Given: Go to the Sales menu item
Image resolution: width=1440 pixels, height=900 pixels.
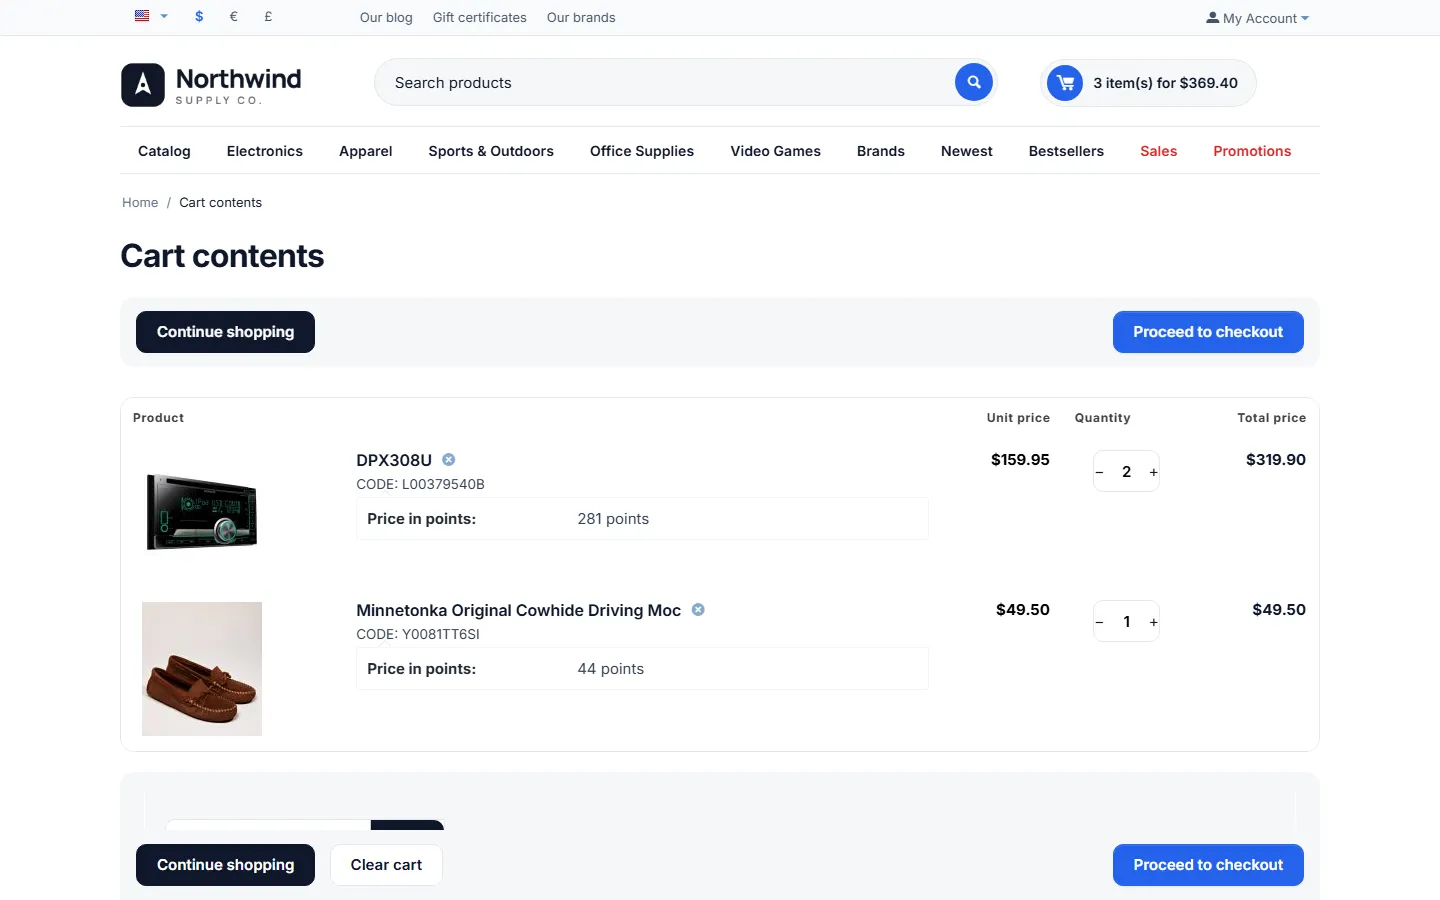Looking at the screenshot, I should (x=1159, y=151).
